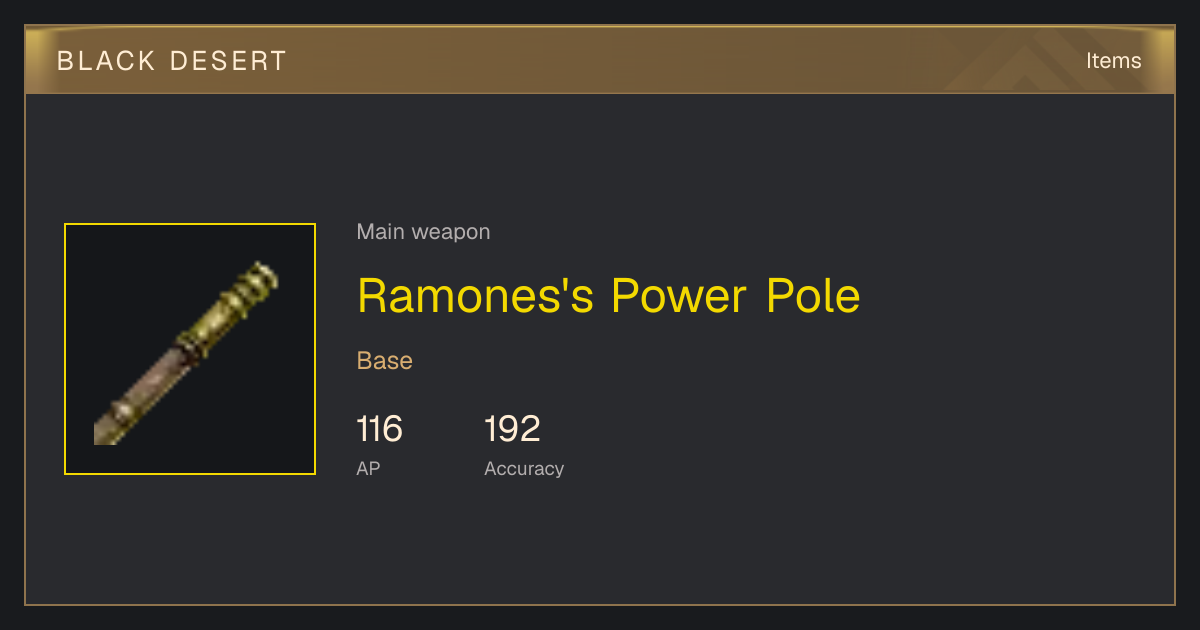The image size is (1200, 630).
Task: Select the word Pole in the title
Action: click(813, 296)
